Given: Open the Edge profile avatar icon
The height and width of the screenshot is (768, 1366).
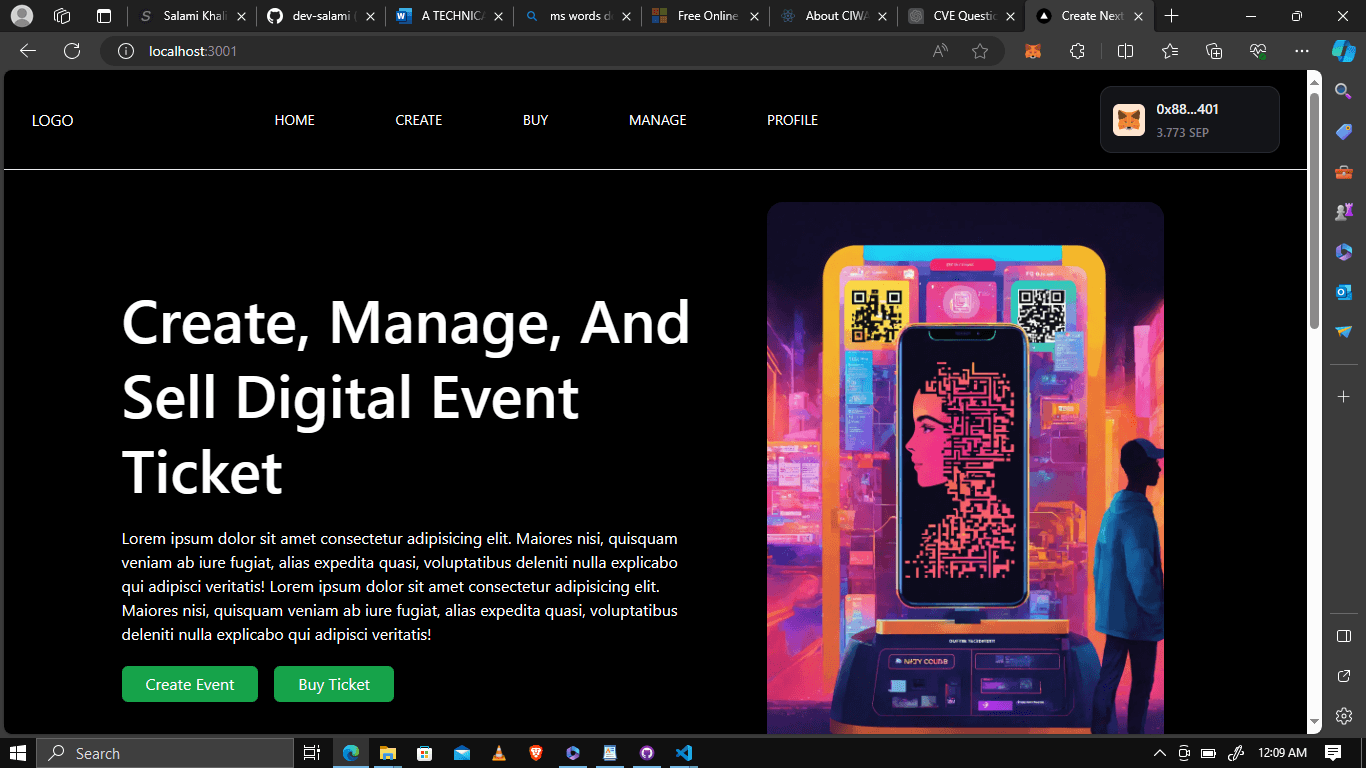Looking at the screenshot, I should 21,16.
